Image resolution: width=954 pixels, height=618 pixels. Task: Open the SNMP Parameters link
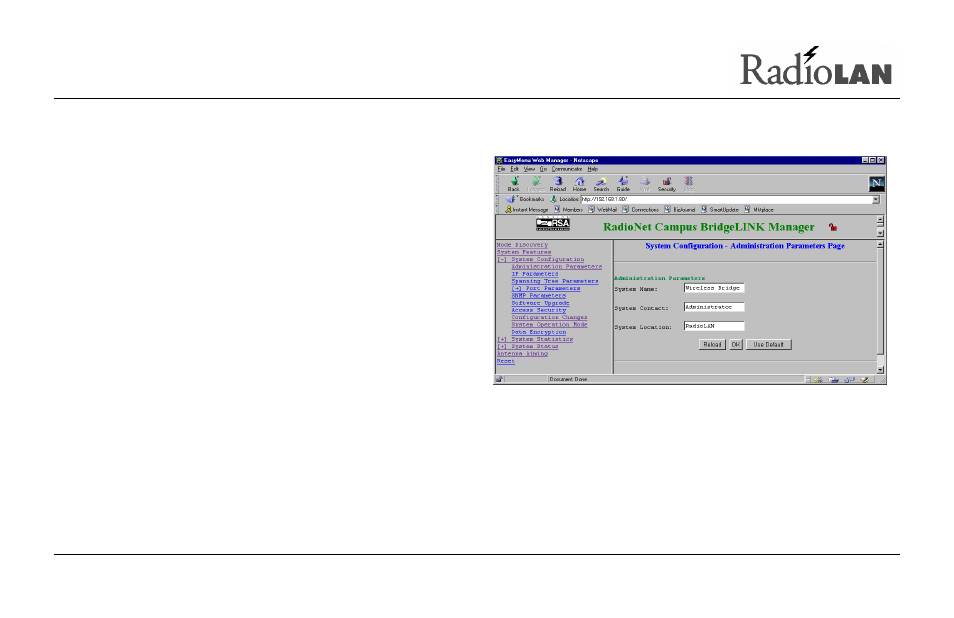[x=538, y=296]
